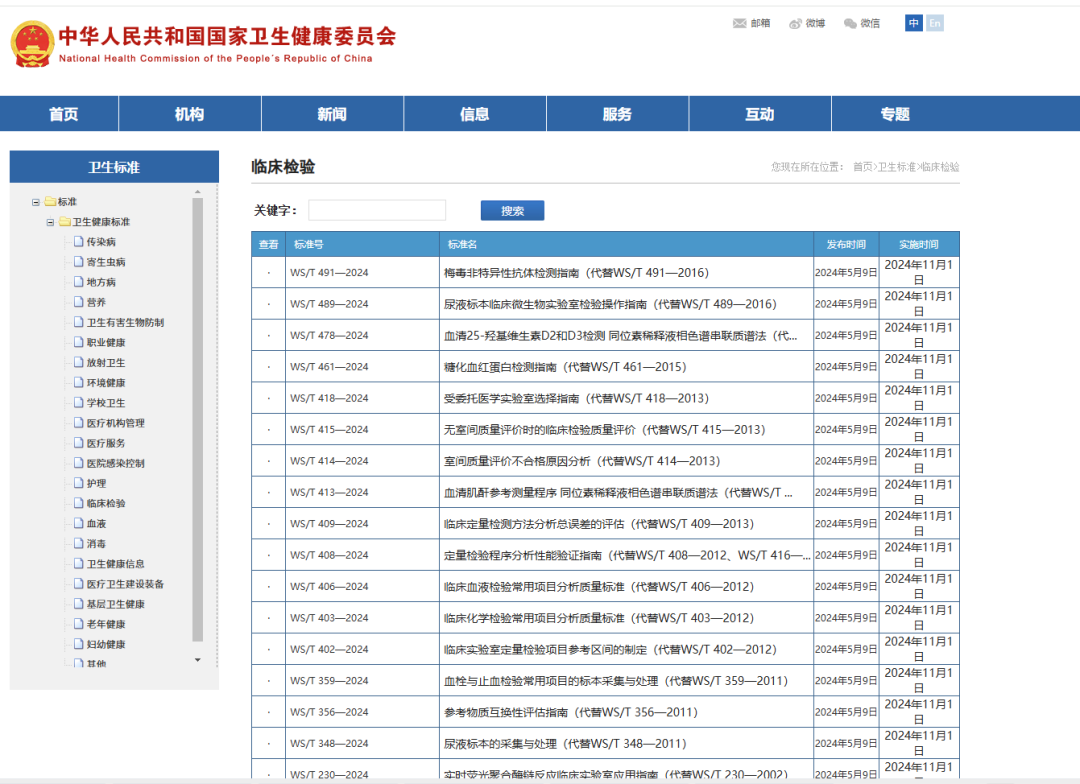Image resolution: width=1080 pixels, height=784 pixels.
Task: Click the 实施时间 column header
Action: tap(919, 245)
